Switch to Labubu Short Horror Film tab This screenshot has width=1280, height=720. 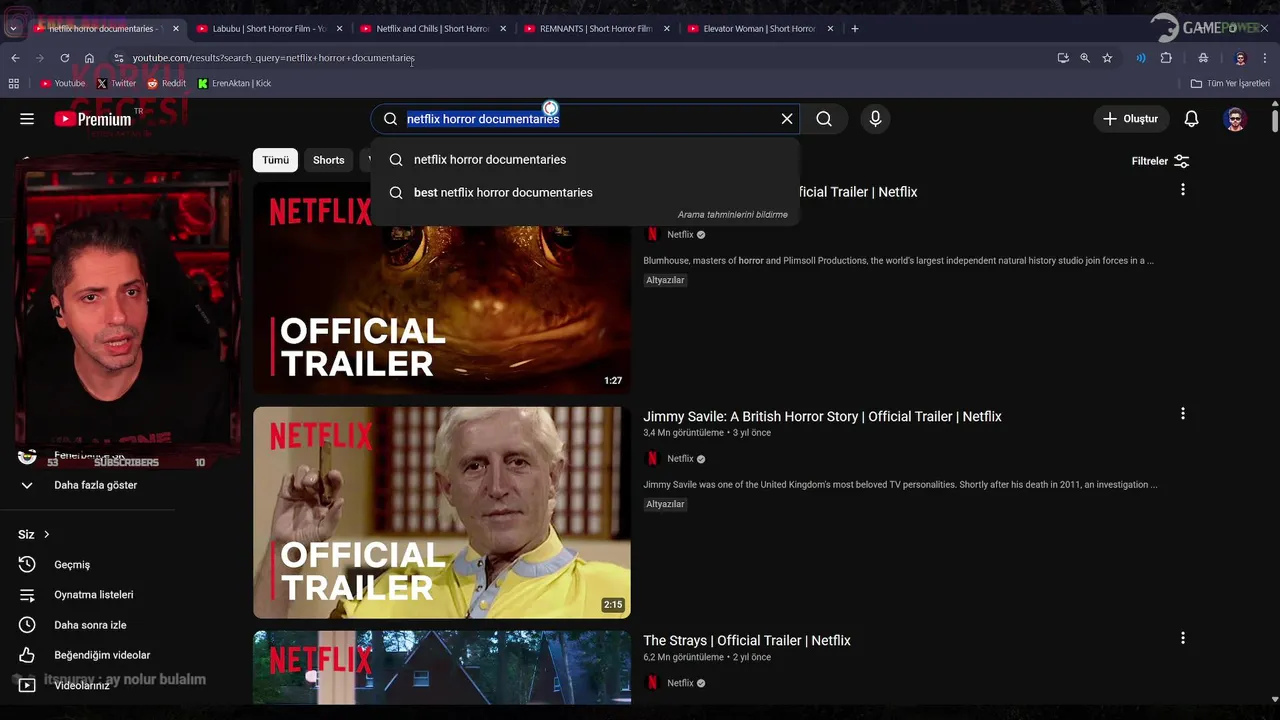pos(269,29)
